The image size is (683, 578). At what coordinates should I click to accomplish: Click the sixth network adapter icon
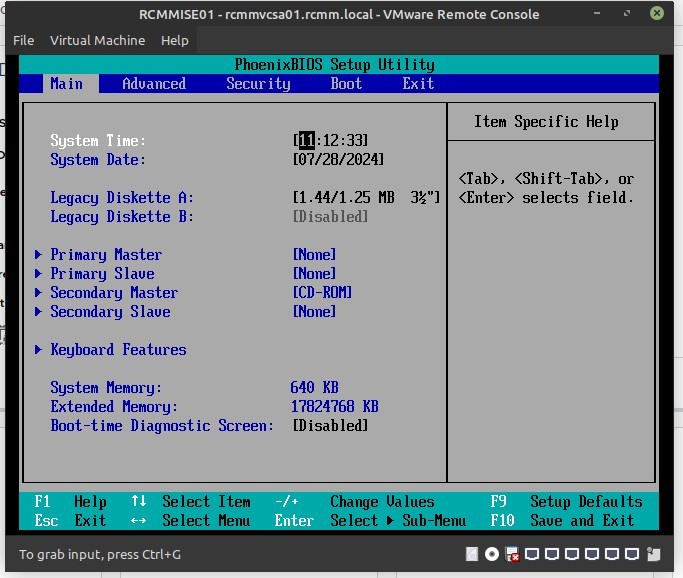coord(632,554)
